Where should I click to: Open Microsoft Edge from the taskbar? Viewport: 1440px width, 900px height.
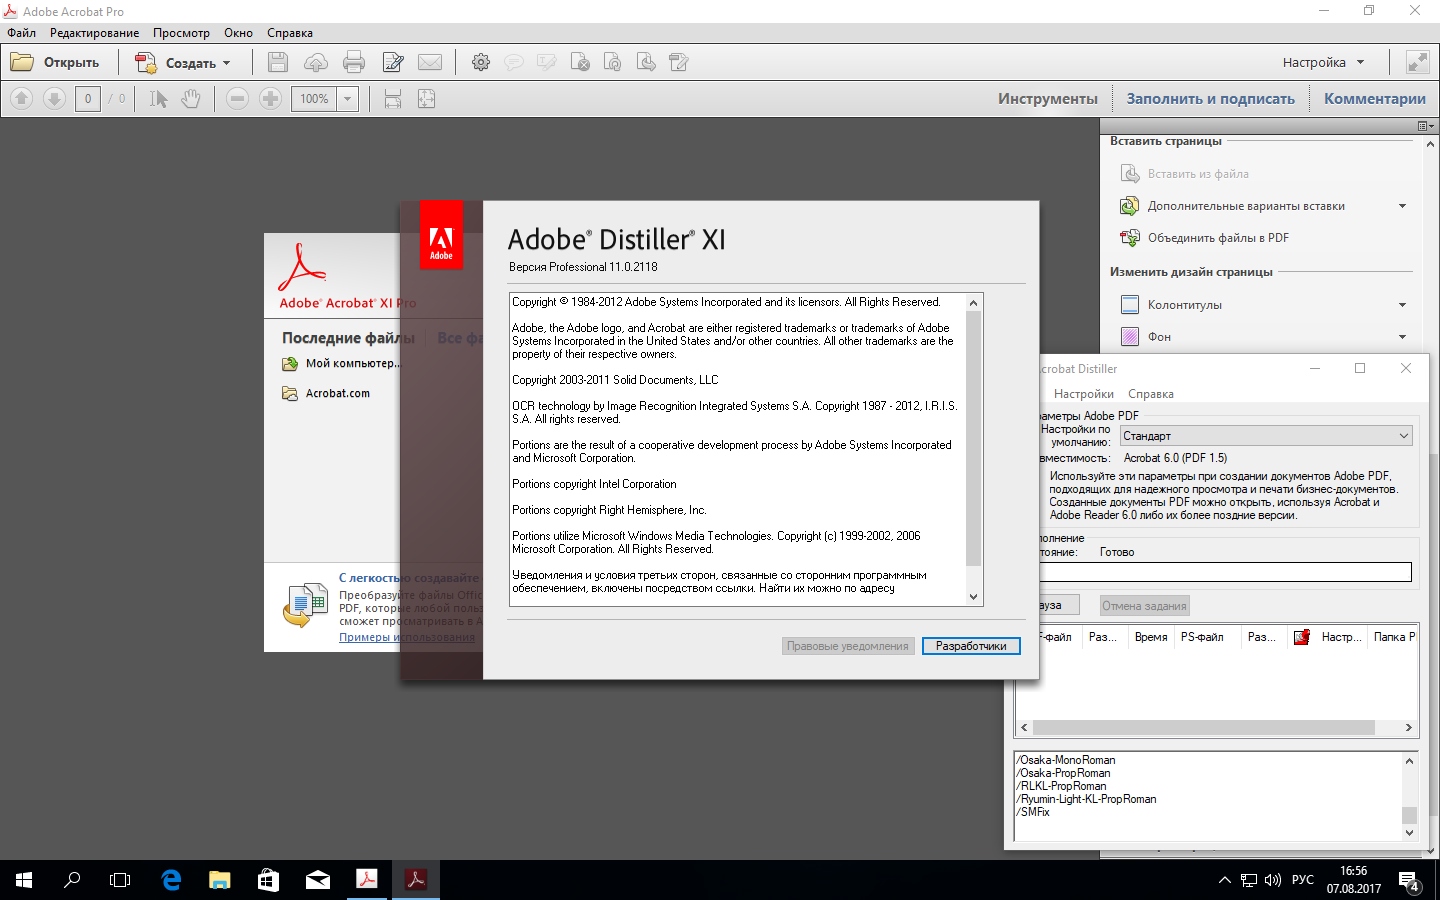pos(171,880)
